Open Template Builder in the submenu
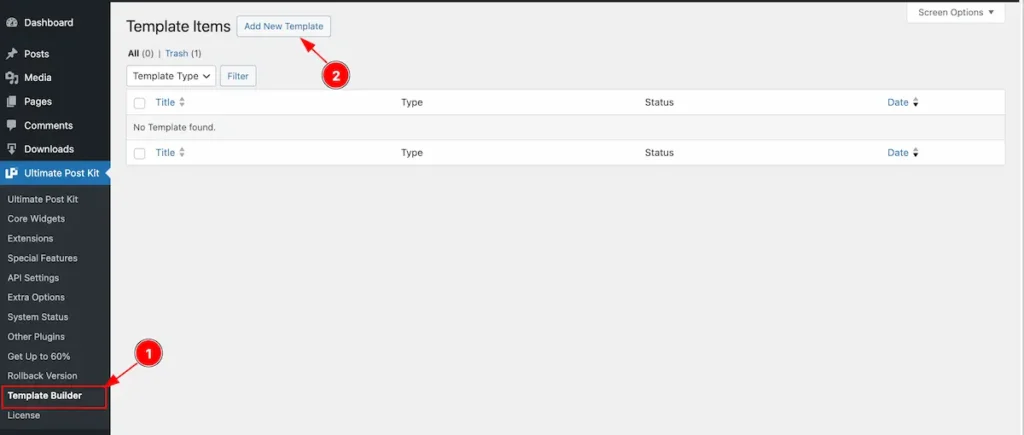 click(x=44, y=396)
